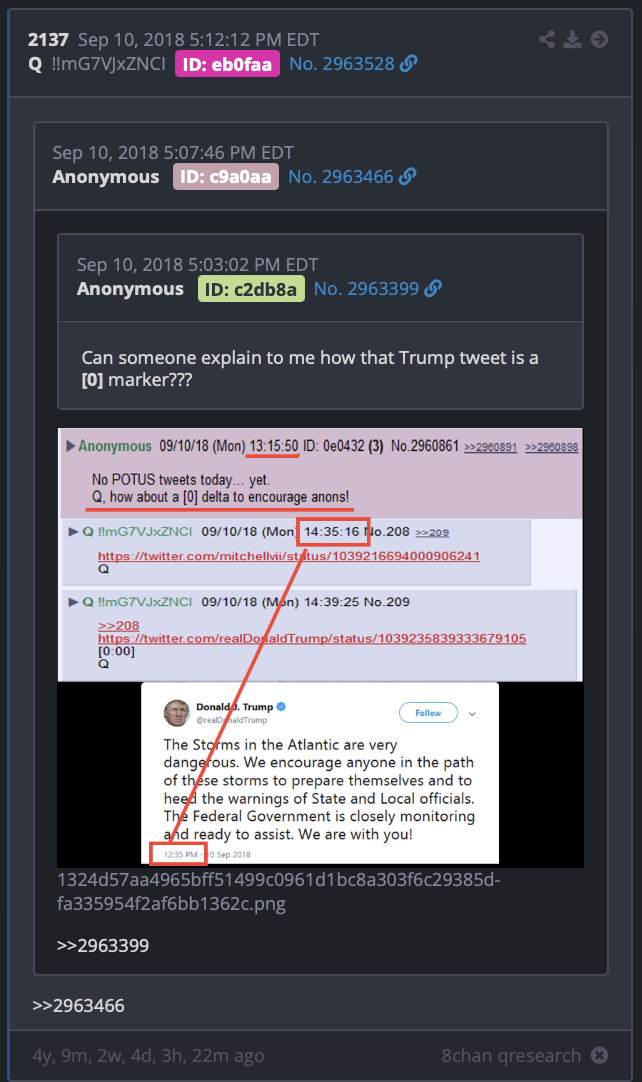Click the >>2963399 reply reference

point(103,945)
